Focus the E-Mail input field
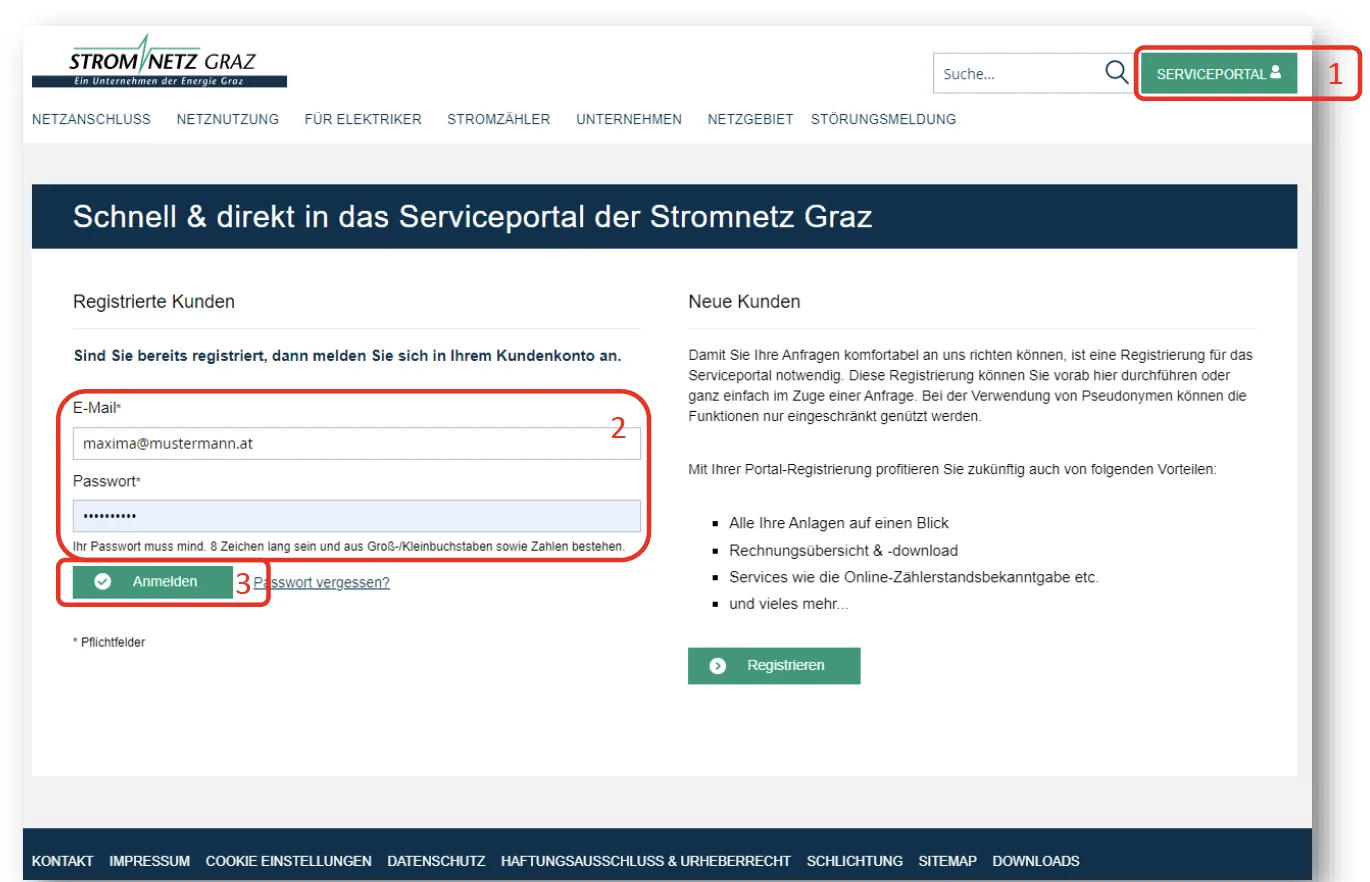 357,443
